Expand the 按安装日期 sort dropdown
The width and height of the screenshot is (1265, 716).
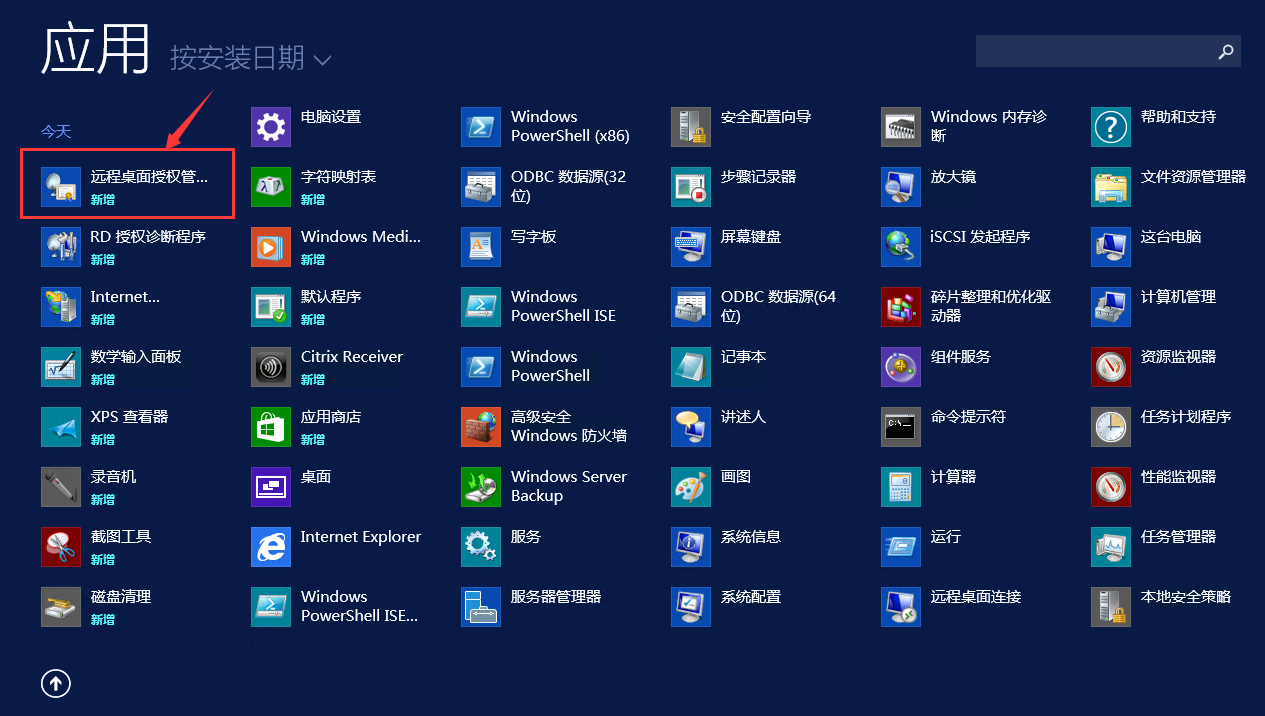(250, 59)
